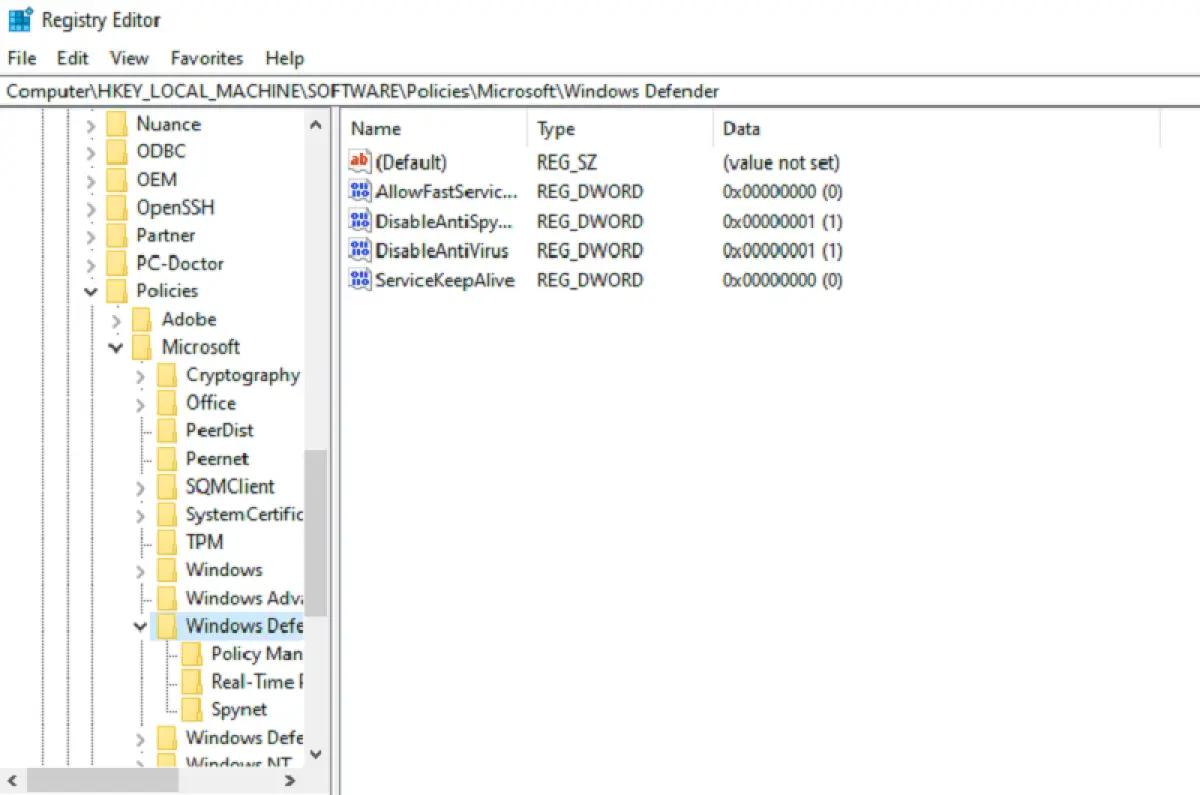1200x795 pixels.
Task: Click the tree pane scroll left arrow
Action: (12, 780)
